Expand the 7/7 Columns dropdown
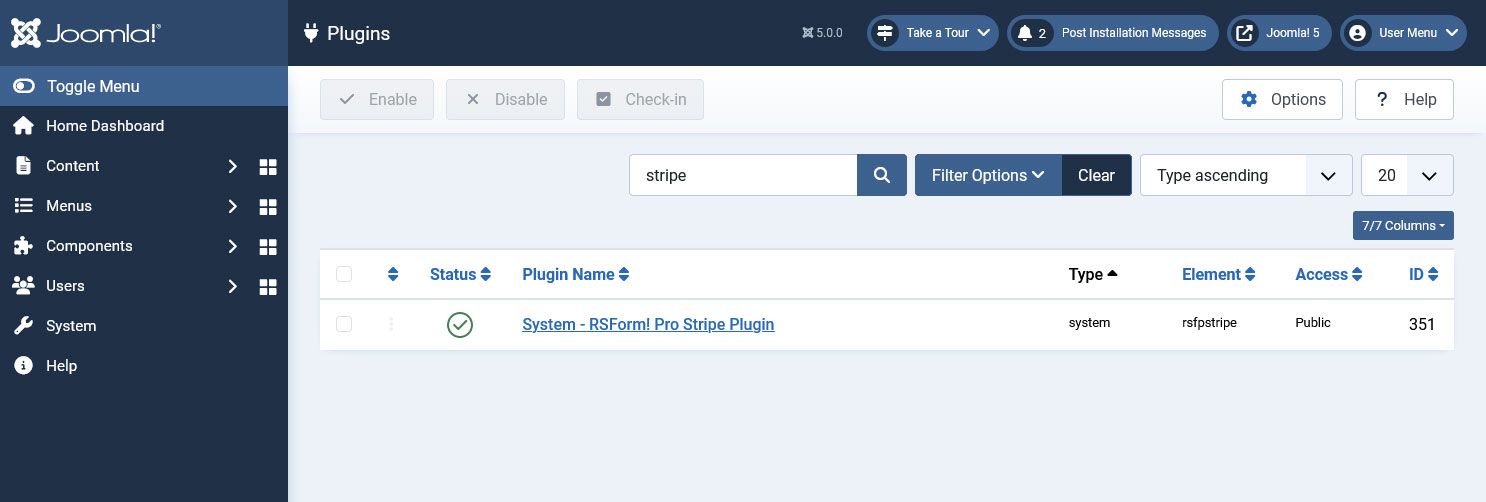This screenshot has height=502, width=1486. 1403,225
